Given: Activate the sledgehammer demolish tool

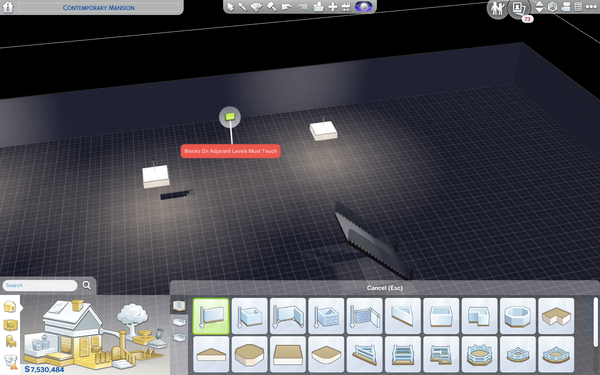Looking at the screenshot, I should [x=271, y=7].
